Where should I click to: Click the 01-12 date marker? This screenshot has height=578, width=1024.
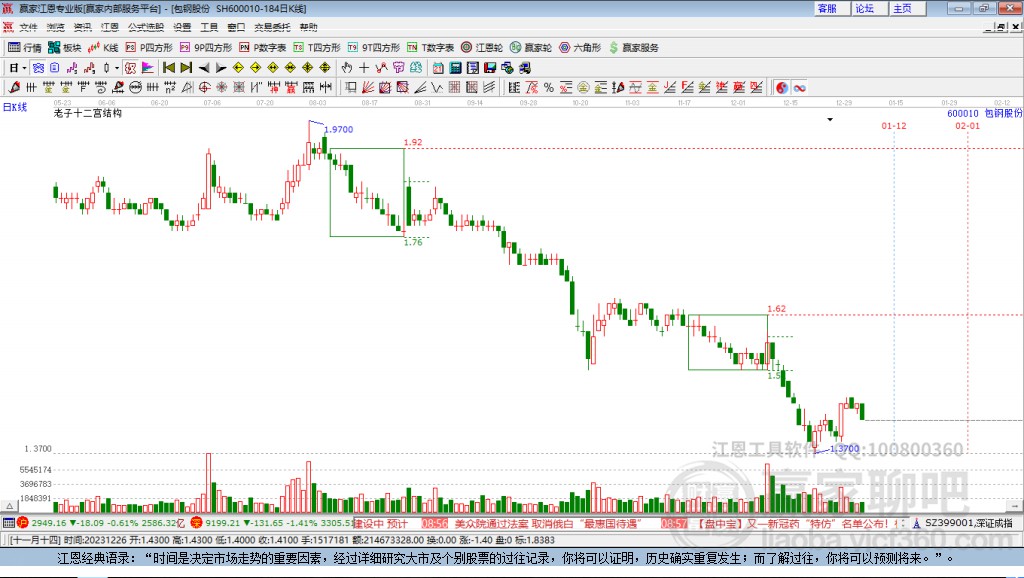click(894, 125)
